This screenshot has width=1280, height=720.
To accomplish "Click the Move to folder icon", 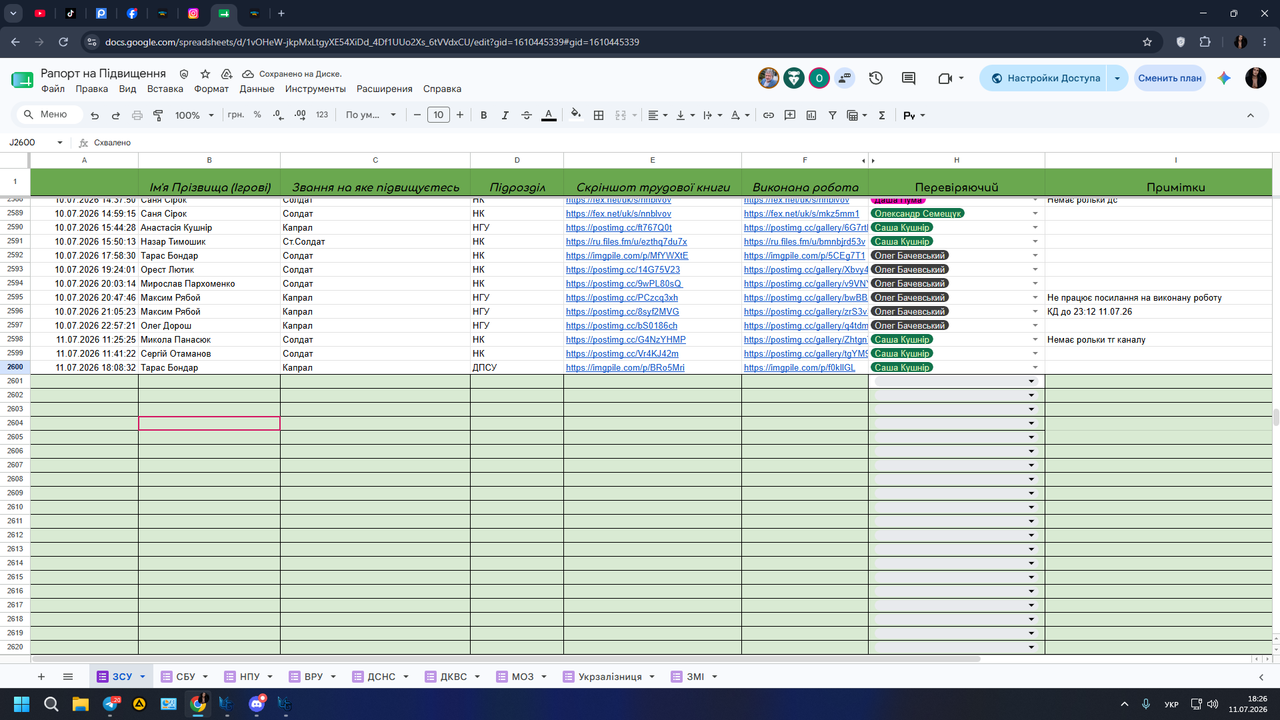I will tap(225, 74).
